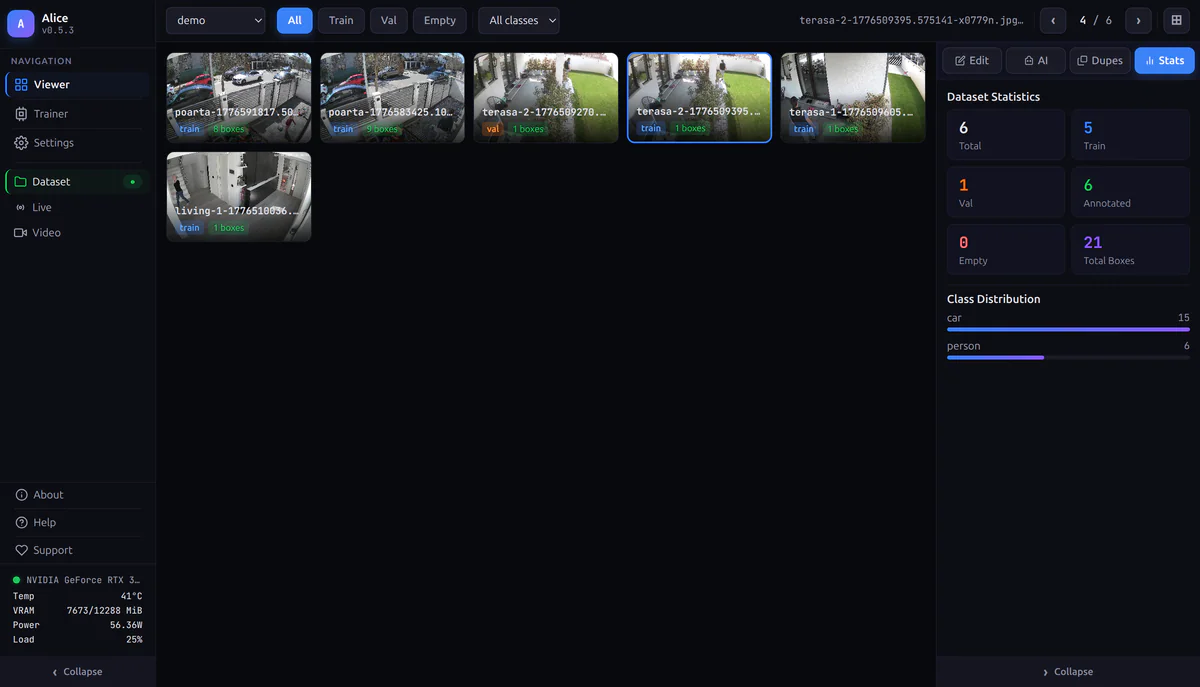
Task: Collapse the left navigation sidebar
Action: coord(77,671)
